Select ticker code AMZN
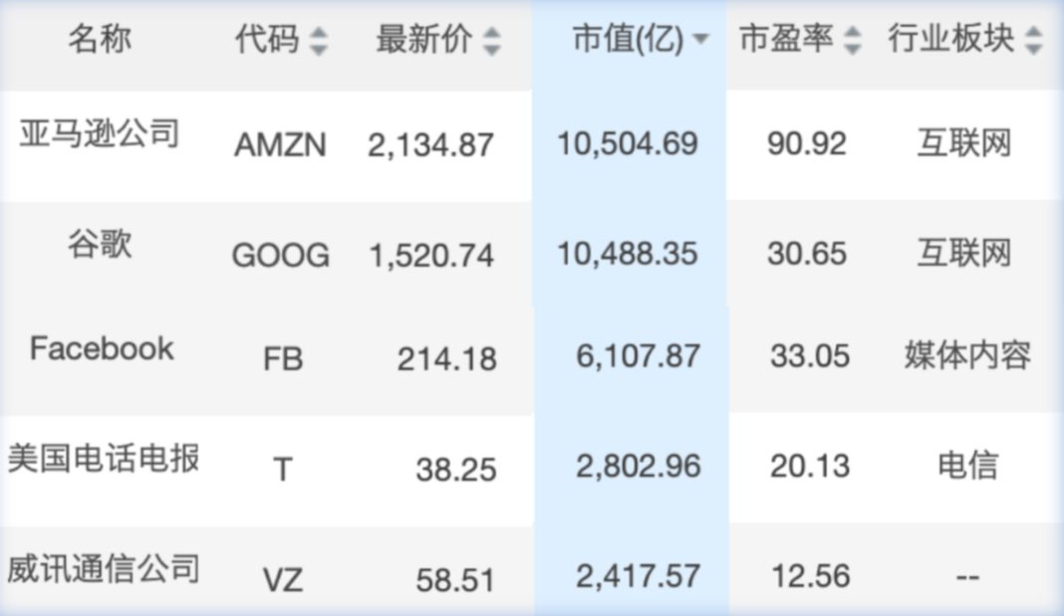Screen dimensions: 1064x616 (x=280, y=145)
